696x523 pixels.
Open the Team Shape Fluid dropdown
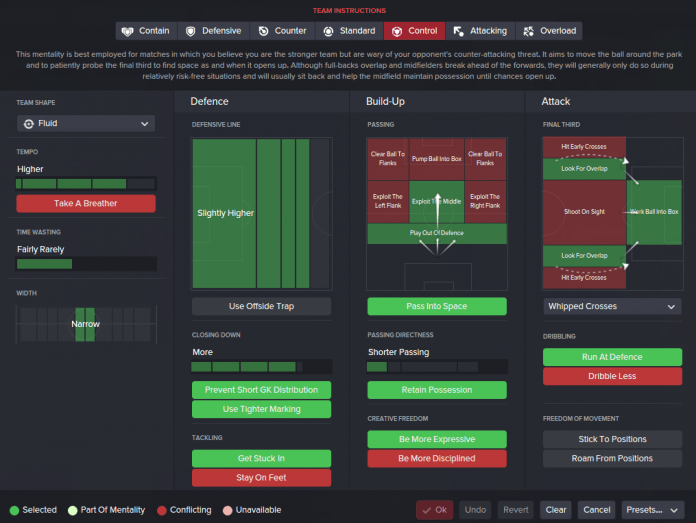[86, 123]
